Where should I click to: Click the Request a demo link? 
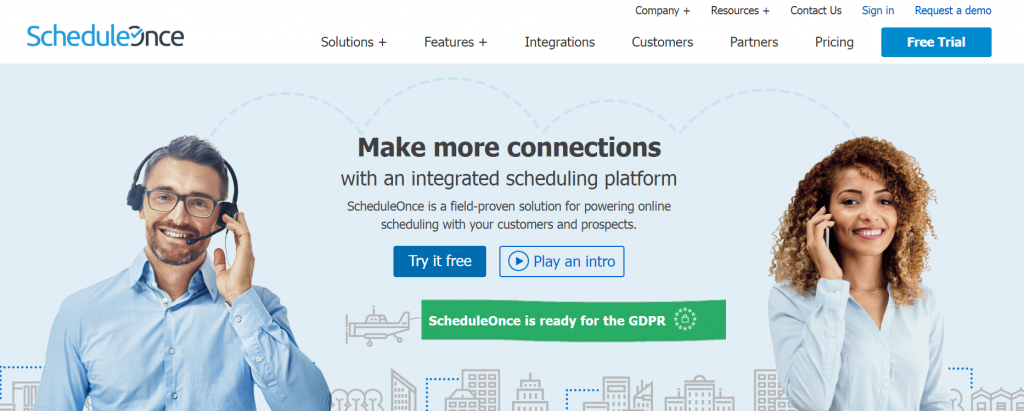[x=953, y=10]
